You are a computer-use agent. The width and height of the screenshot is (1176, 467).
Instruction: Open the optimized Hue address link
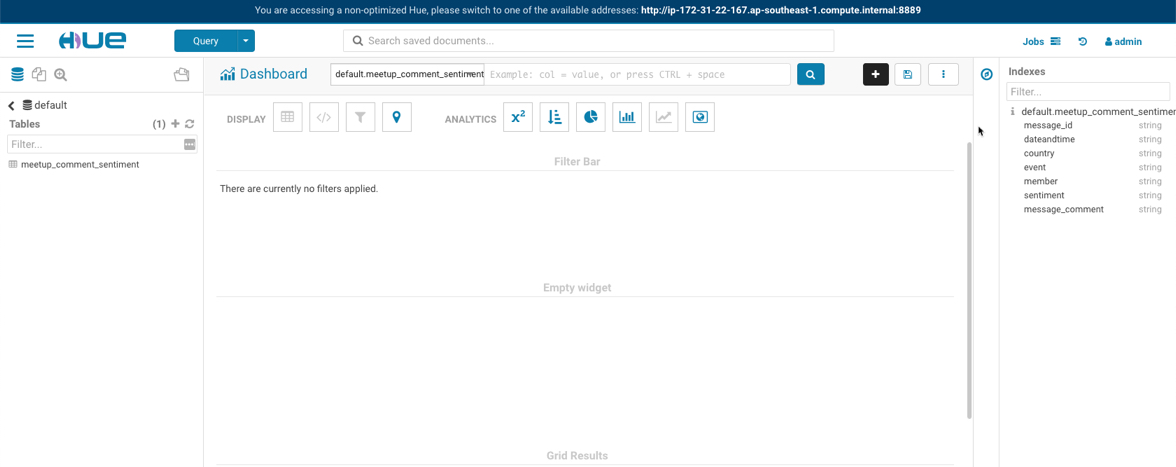tap(781, 10)
